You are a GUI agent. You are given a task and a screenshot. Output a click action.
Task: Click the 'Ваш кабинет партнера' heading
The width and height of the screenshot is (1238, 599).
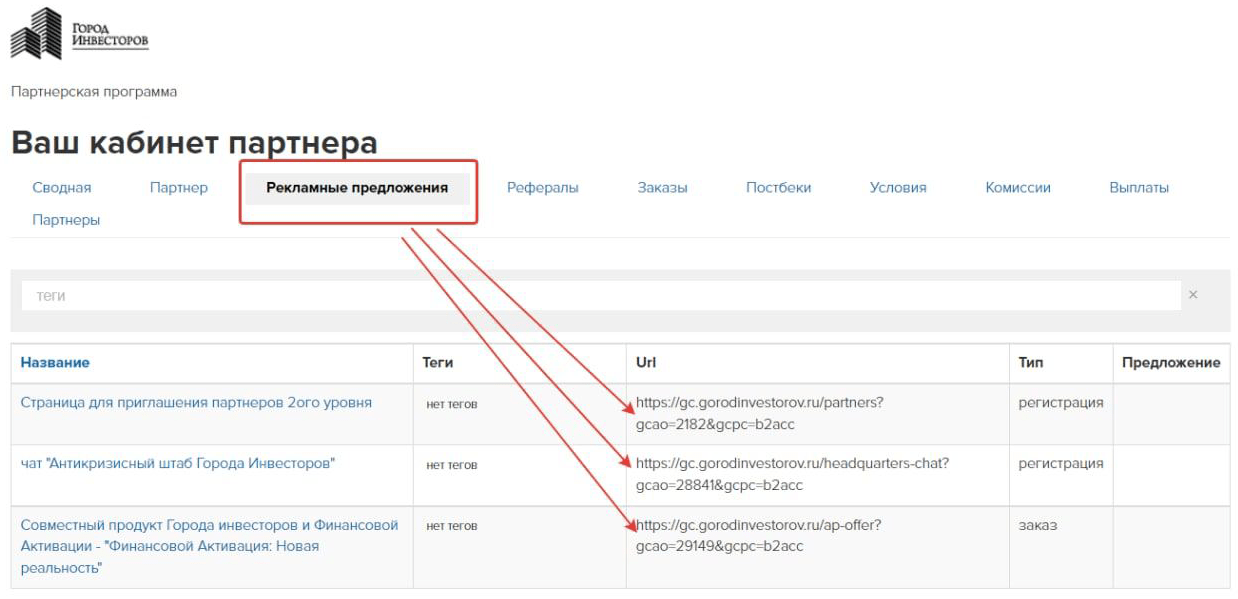tap(194, 143)
